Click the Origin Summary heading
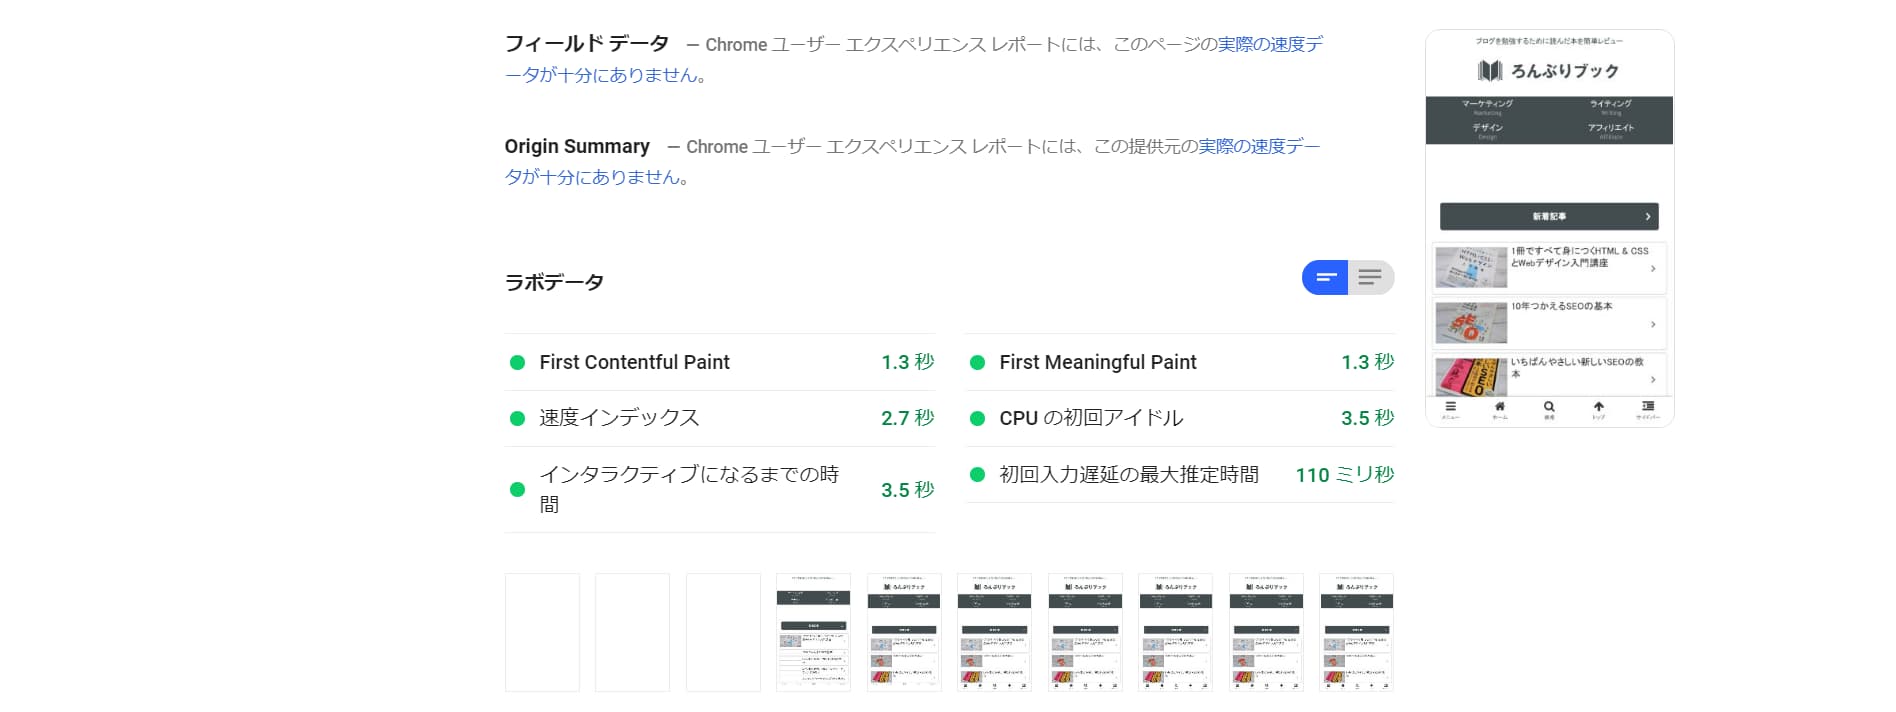This screenshot has height=712, width=1896. click(x=577, y=146)
